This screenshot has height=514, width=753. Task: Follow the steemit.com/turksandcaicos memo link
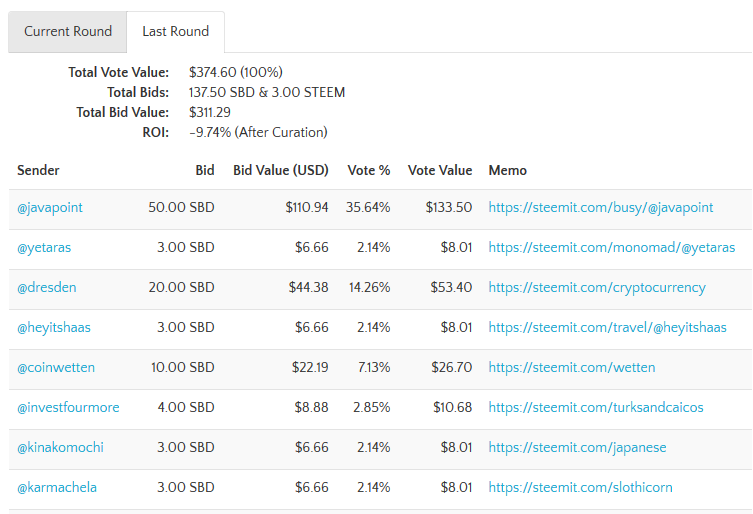click(x=596, y=408)
